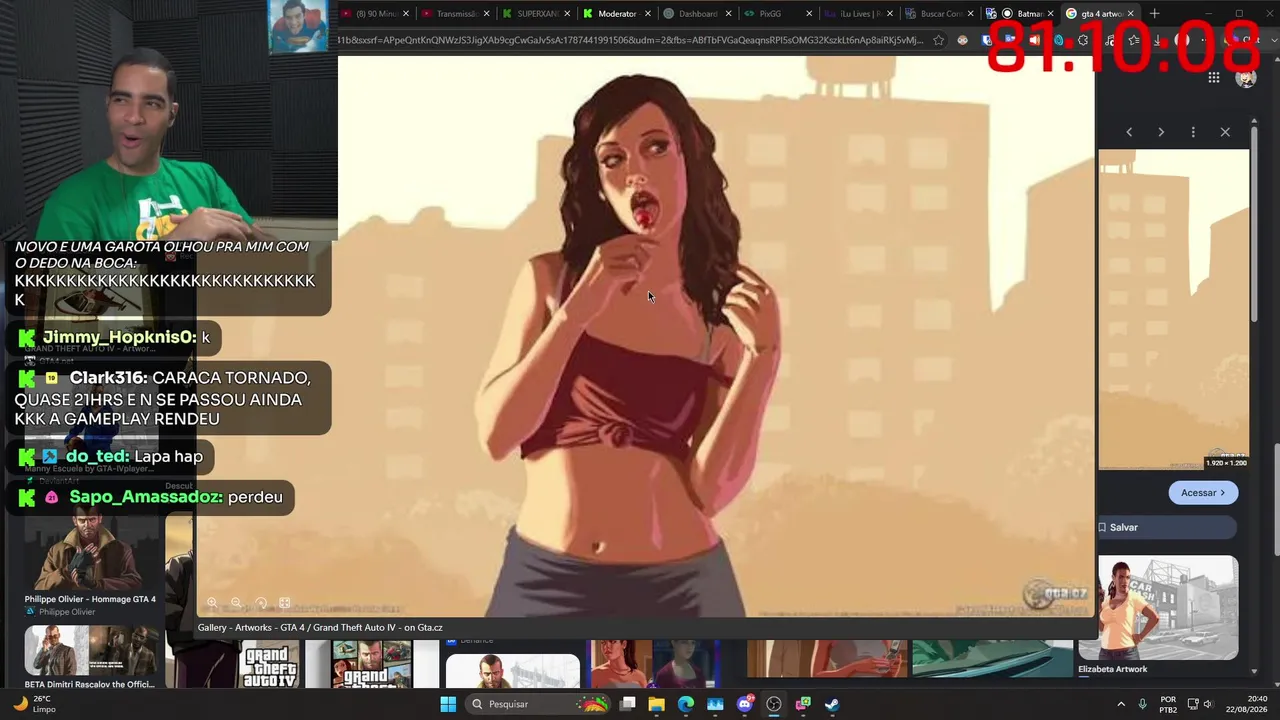
Task: Zoom in on the lightbox image
Action: [212, 603]
